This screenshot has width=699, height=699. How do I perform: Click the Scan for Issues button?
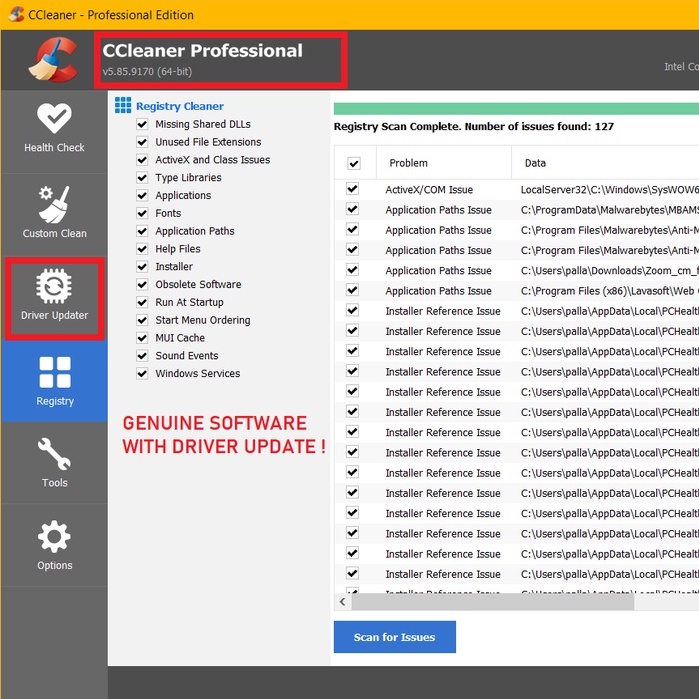click(x=394, y=637)
